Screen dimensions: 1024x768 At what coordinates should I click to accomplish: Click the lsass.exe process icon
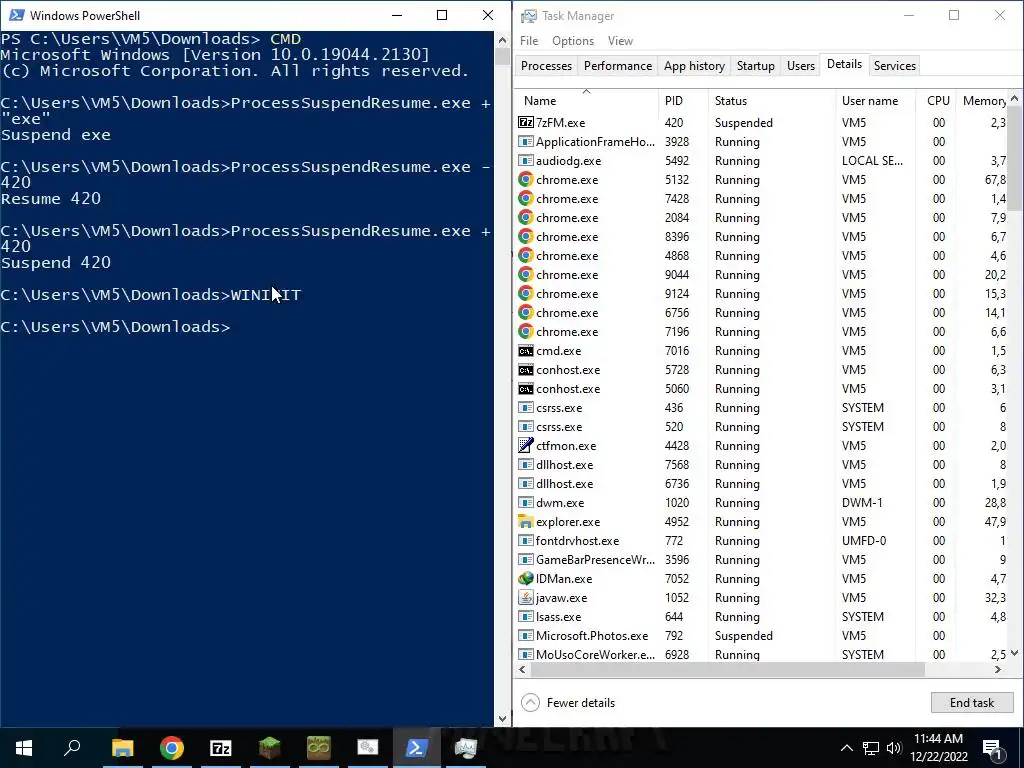pos(526,616)
